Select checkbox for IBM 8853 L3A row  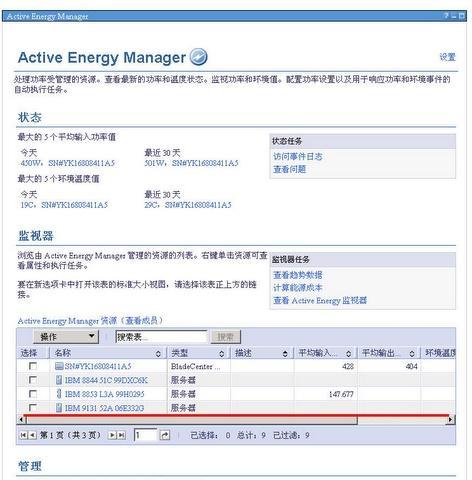click(x=33, y=394)
